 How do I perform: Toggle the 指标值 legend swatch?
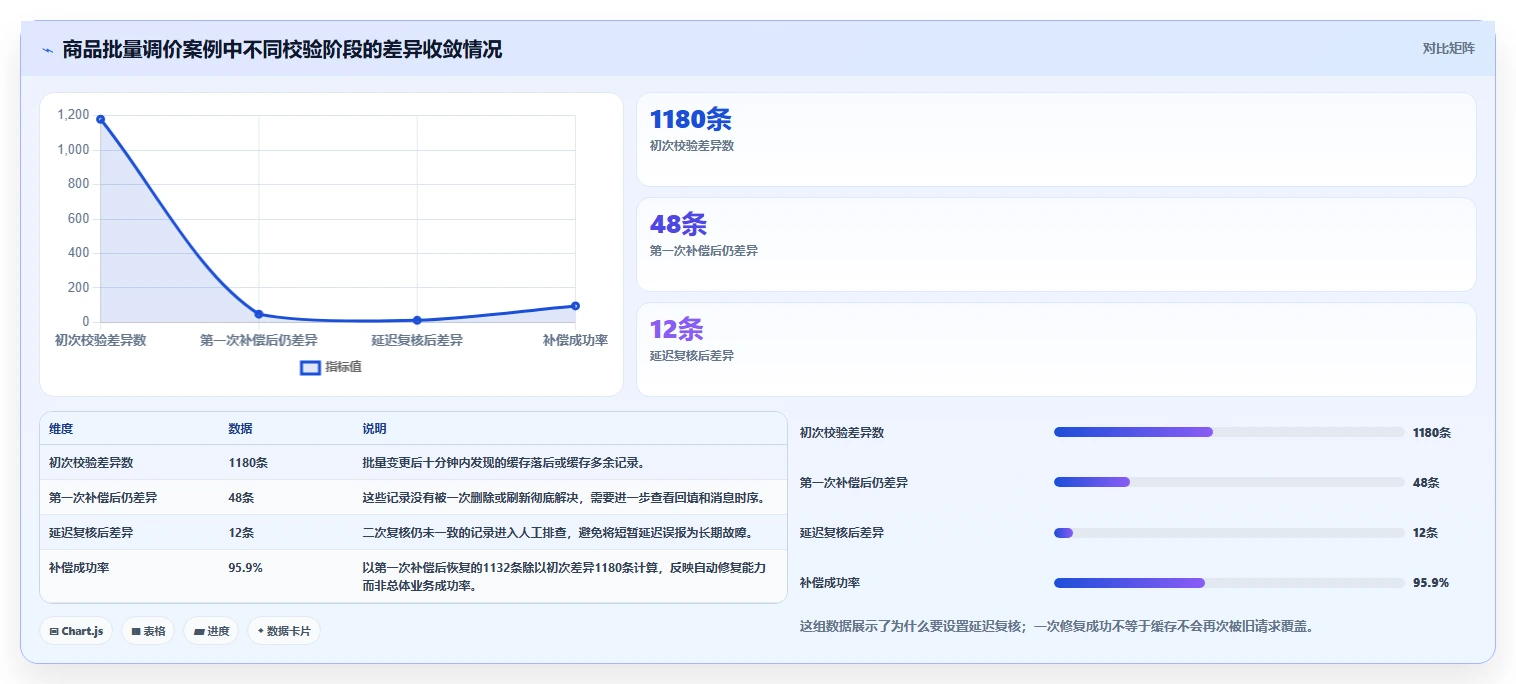[311, 367]
